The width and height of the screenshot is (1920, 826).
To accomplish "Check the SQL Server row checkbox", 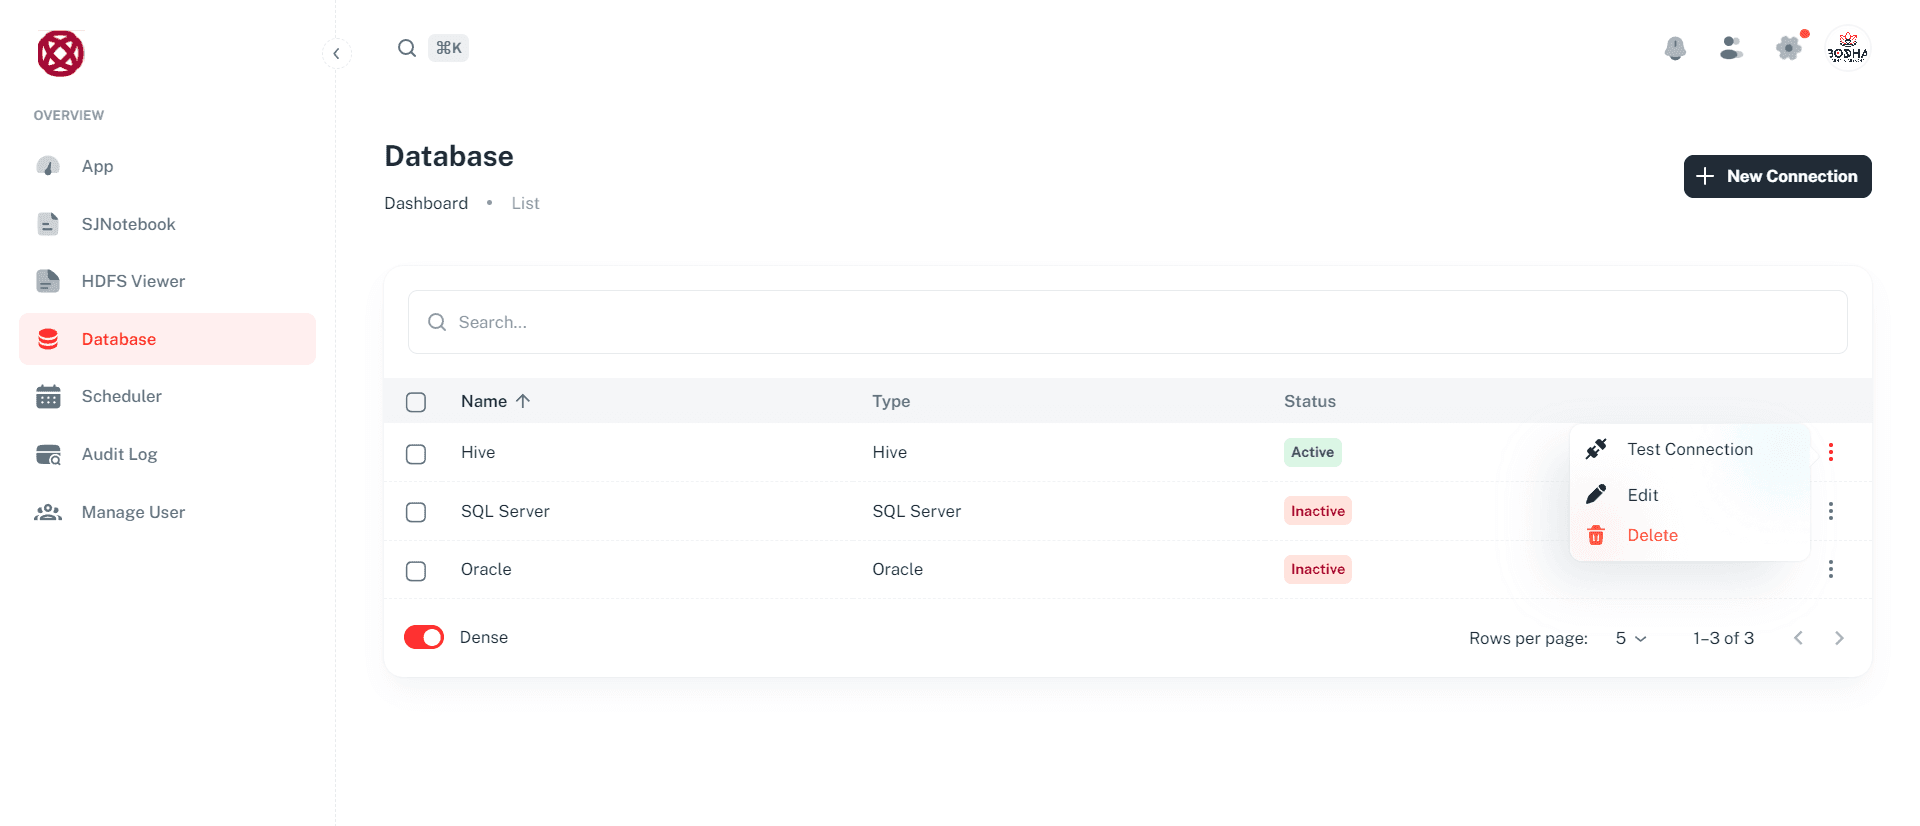I will point(416,512).
